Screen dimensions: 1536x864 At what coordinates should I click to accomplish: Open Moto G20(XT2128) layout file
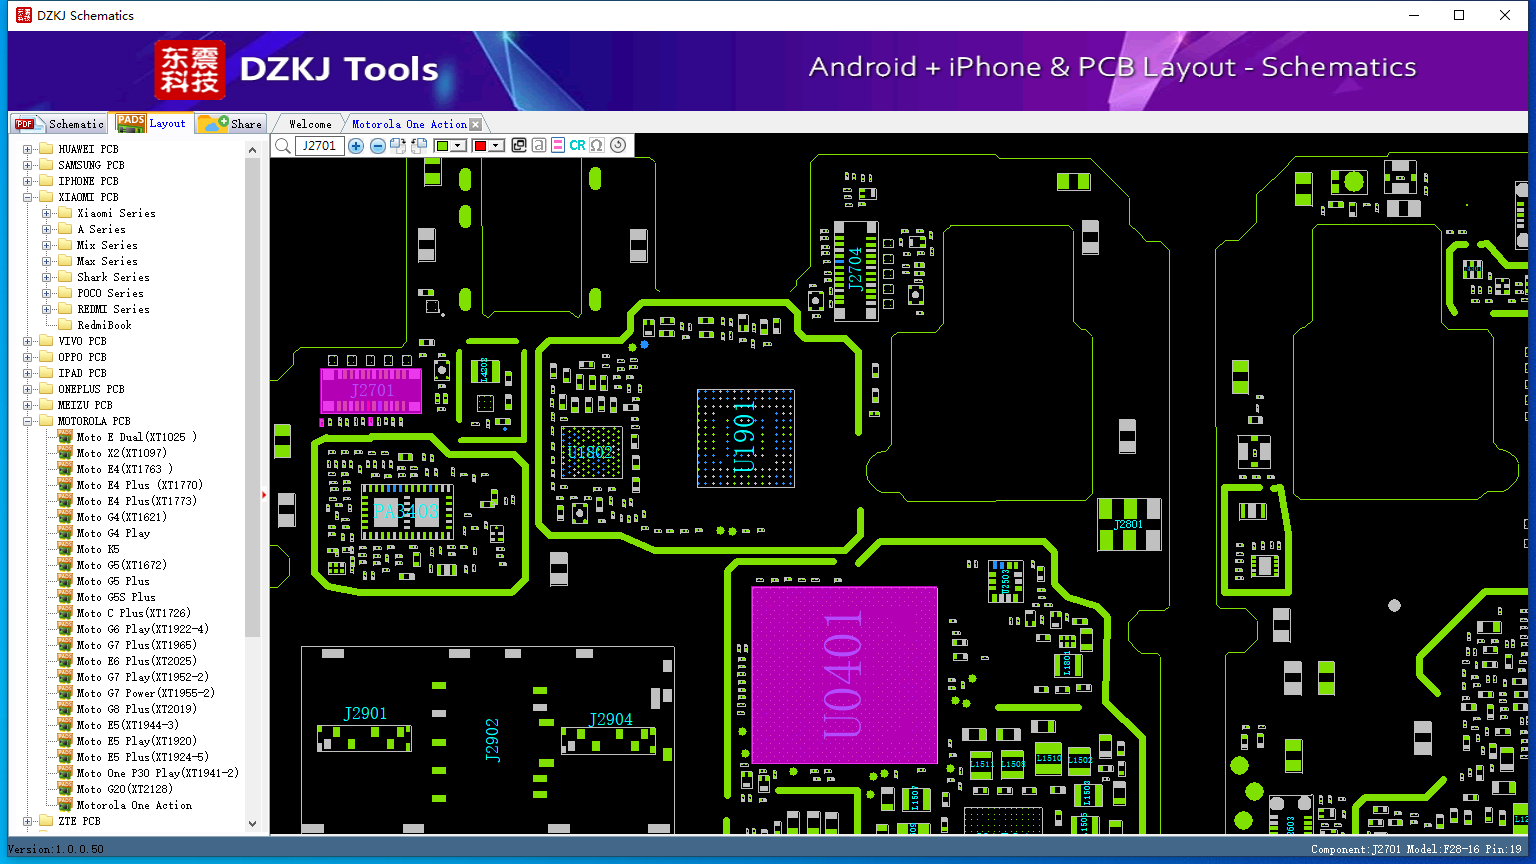coord(124,789)
